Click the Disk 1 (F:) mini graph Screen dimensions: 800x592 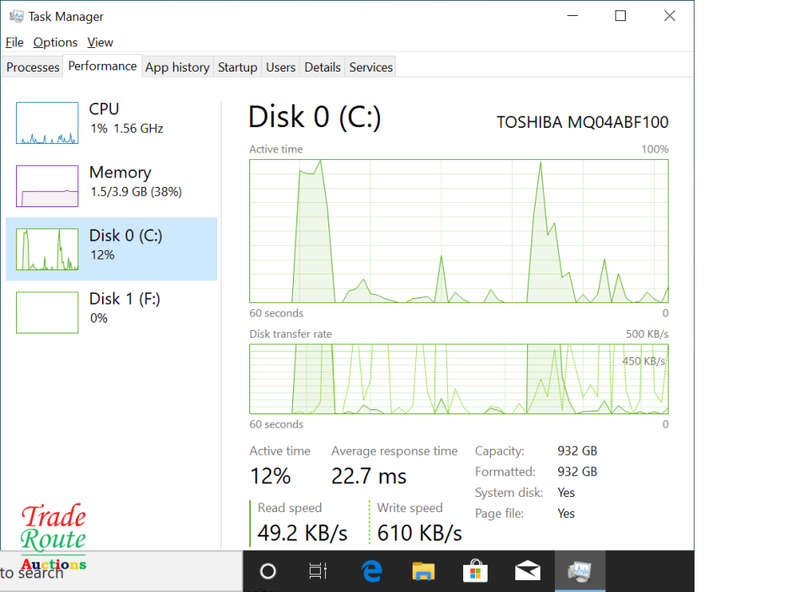click(x=47, y=312)
